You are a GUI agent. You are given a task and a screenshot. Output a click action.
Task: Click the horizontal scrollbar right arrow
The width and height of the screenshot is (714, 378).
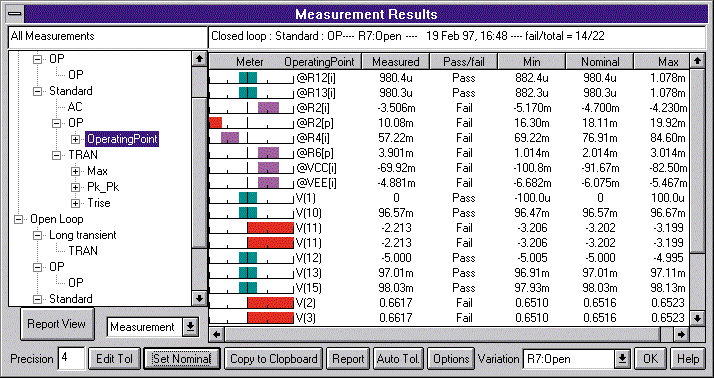coord(681,335)
